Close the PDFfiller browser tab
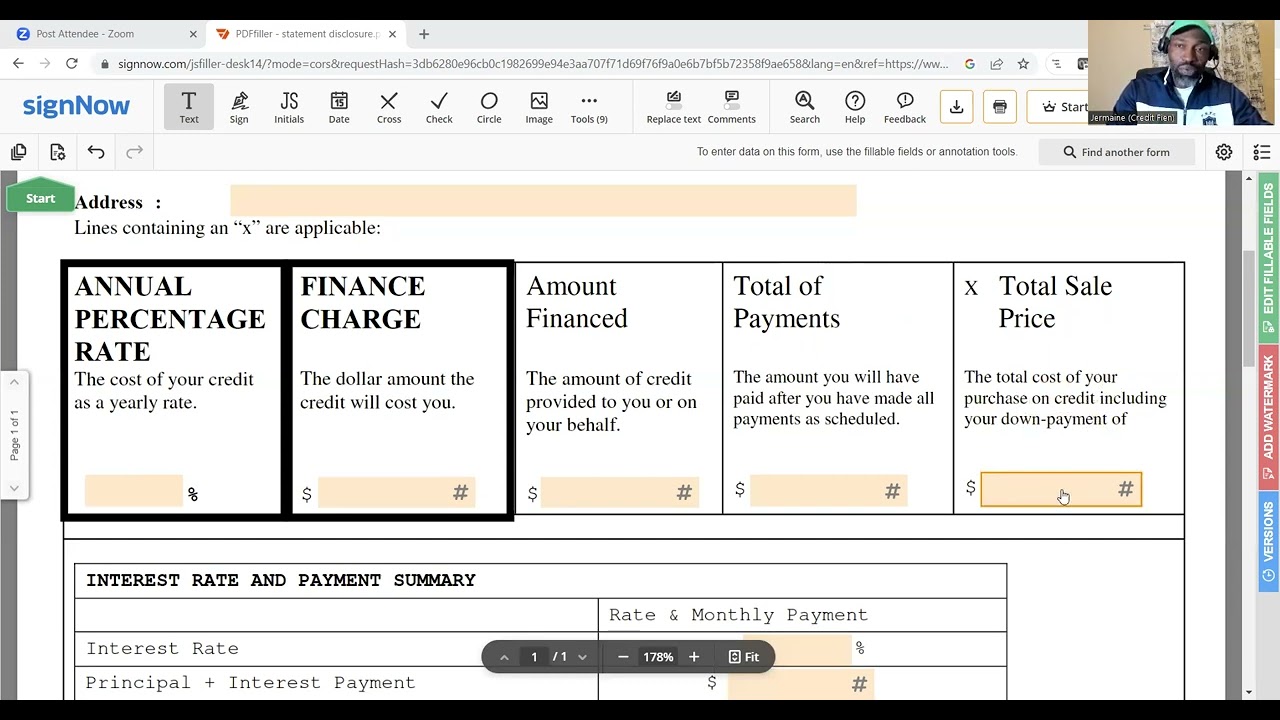 (x=392, y=34)
